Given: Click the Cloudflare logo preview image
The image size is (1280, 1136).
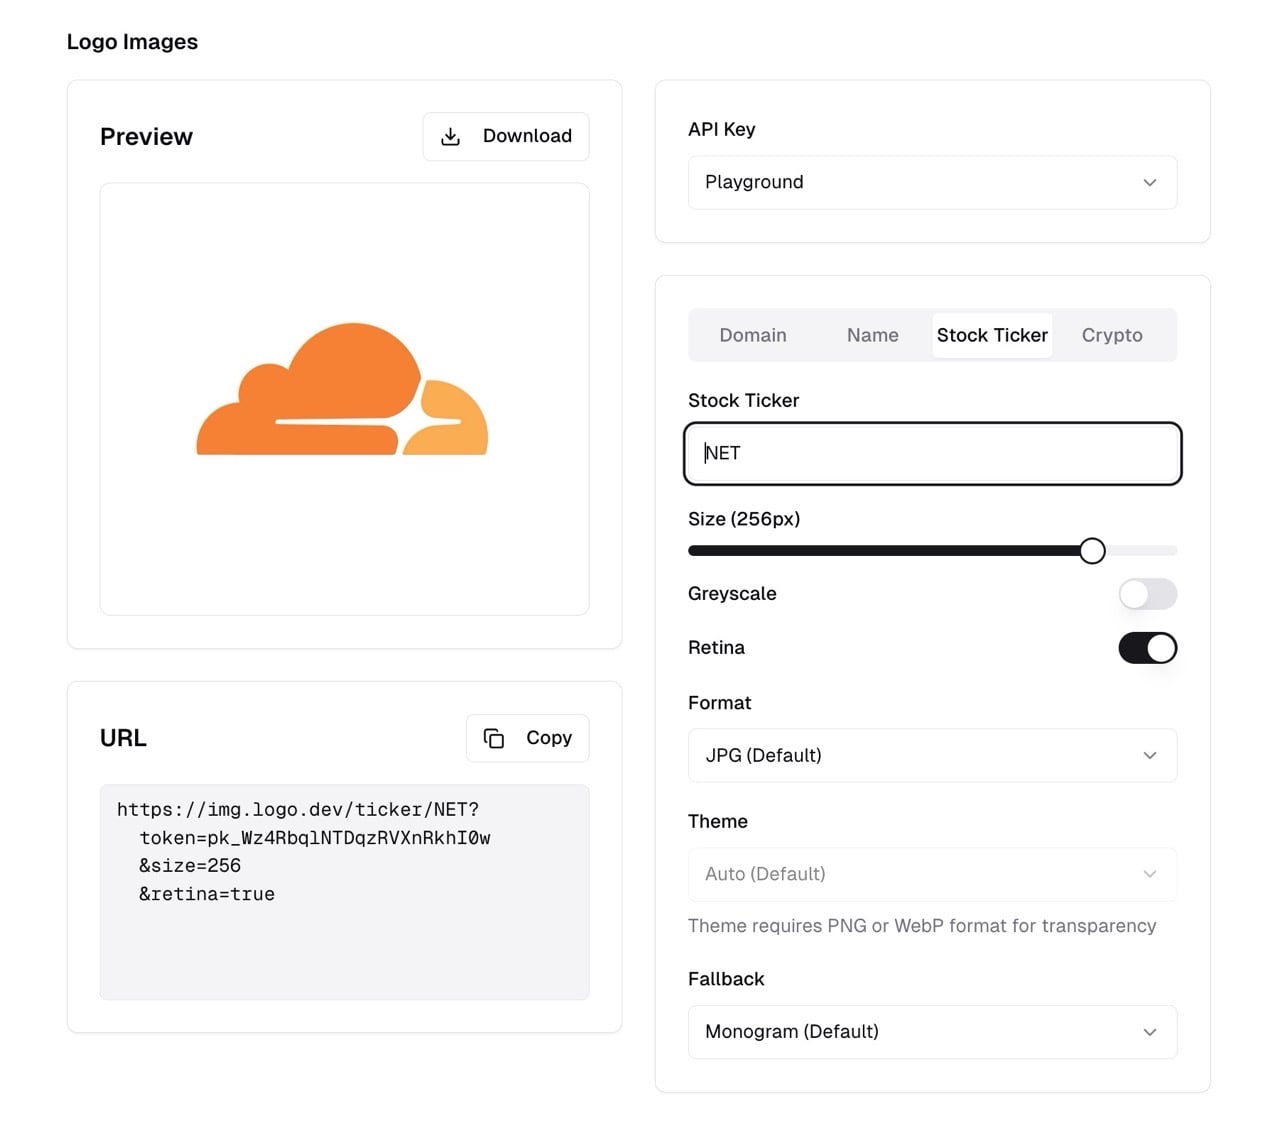Looking at the screenshot, I should pos(343,391).
